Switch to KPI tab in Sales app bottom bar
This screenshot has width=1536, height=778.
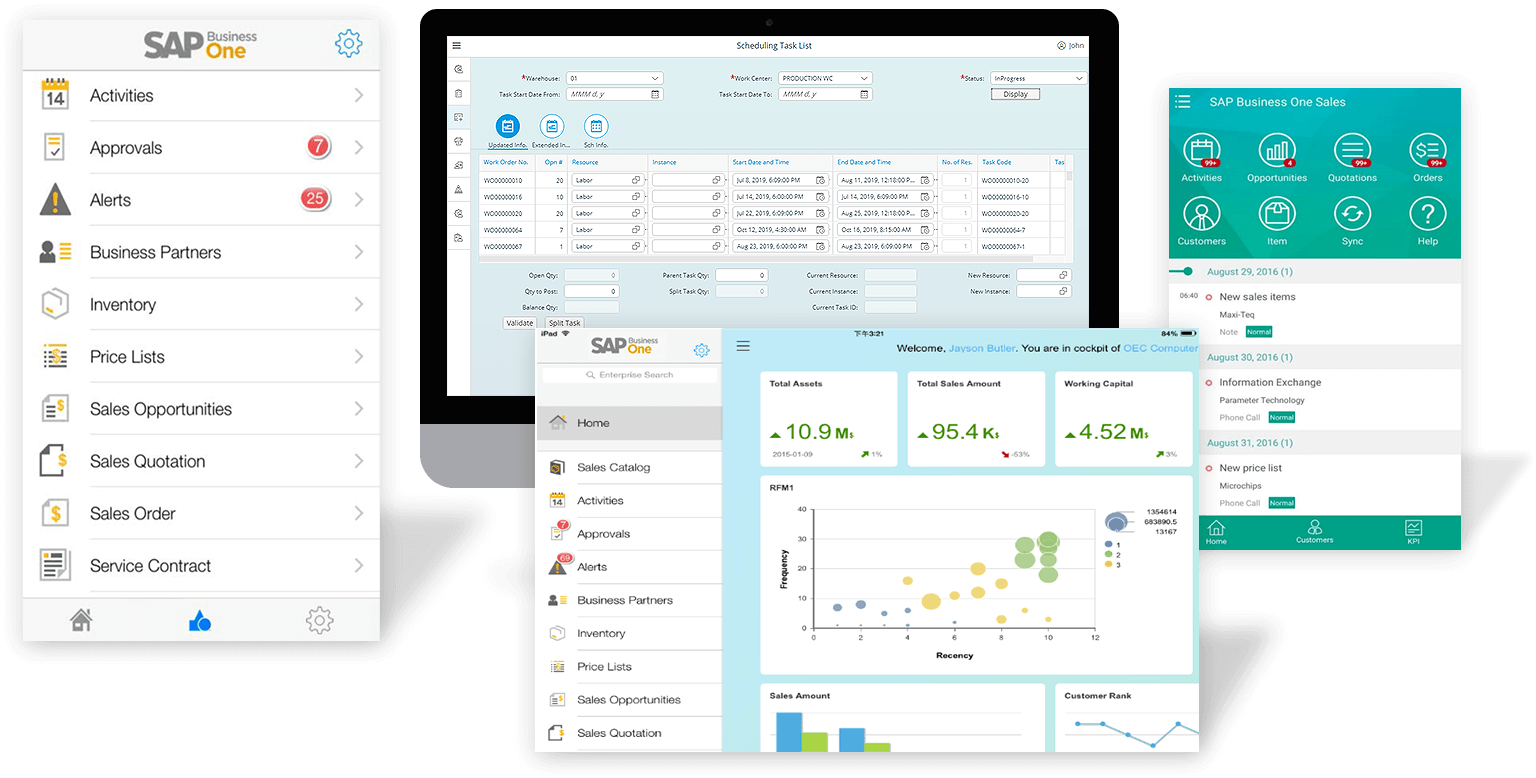[x=1413, y=532]
